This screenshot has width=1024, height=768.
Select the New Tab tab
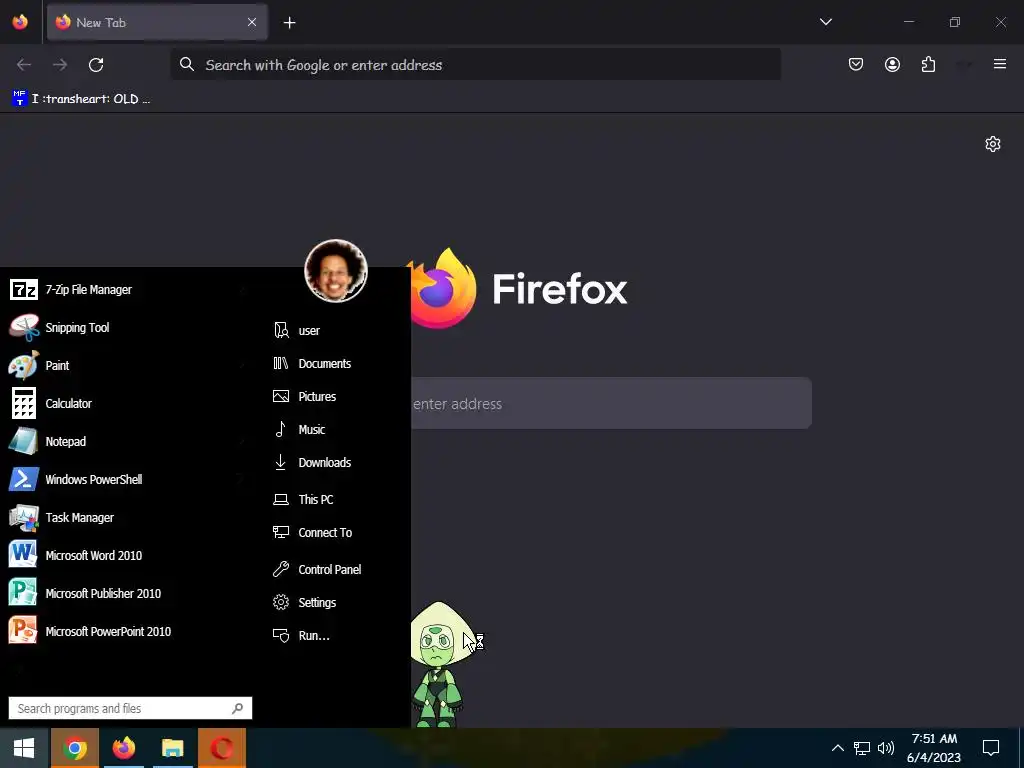click(157, 22)
